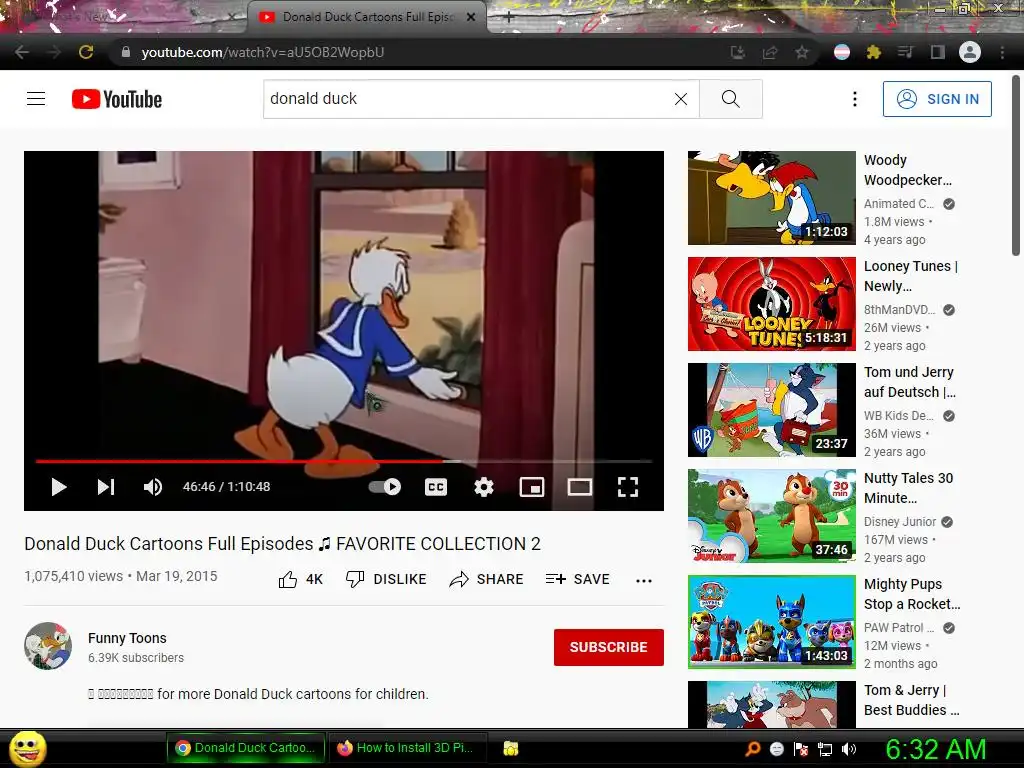Open the Mighty Pups Stop a Rocket title
Viewport: 1024px width, 768px height.
(912, 594)
